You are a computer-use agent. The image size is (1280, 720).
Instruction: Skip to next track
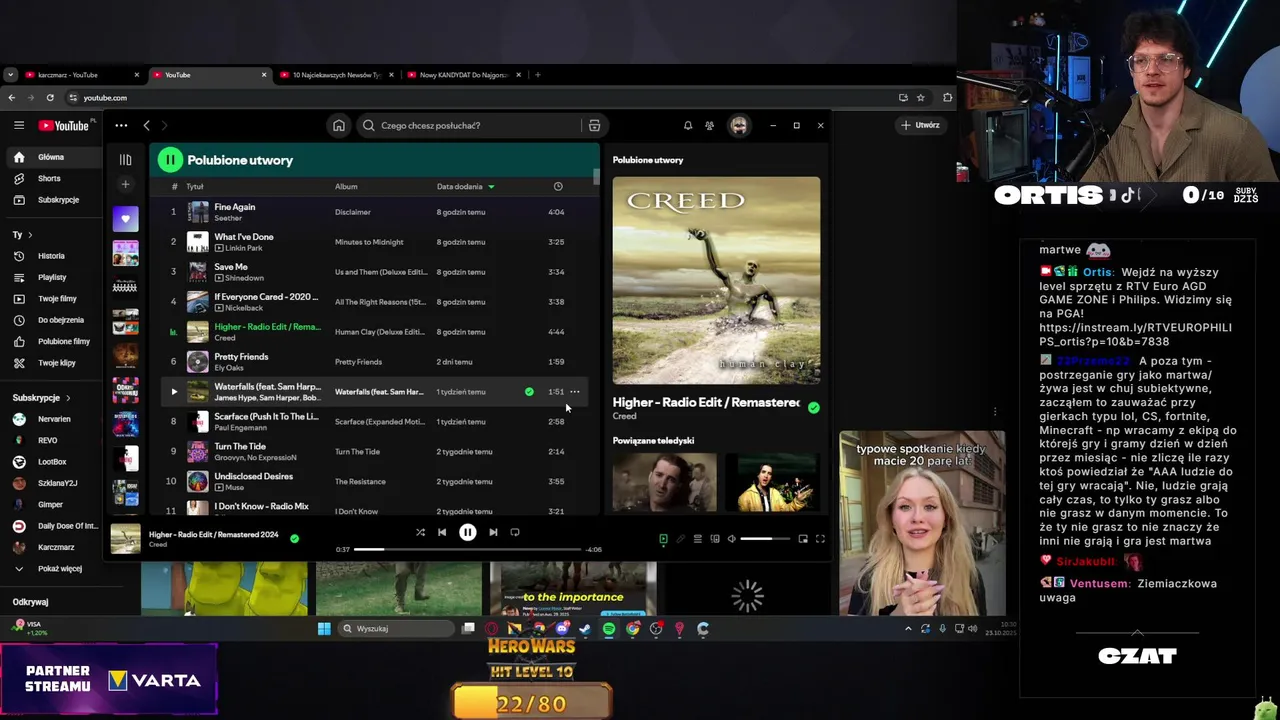(x=493, y=532)
